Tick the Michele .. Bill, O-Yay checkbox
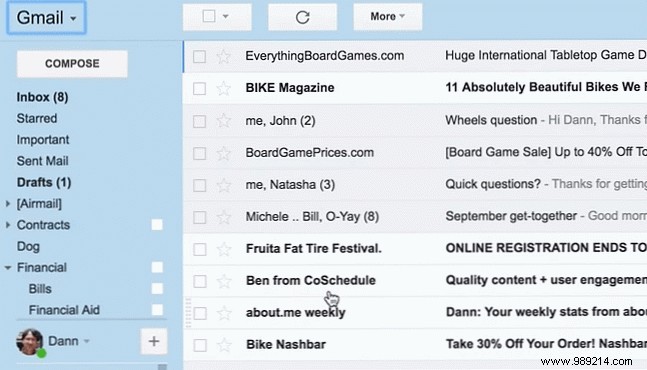 [x=199, y=217]
